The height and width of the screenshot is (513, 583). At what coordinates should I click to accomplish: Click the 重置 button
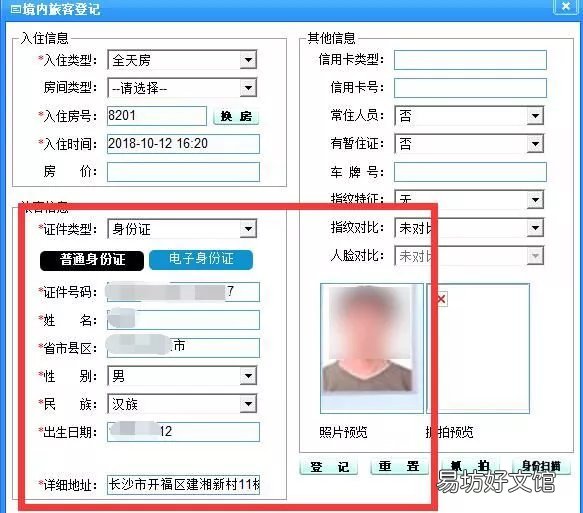[399, 466]
